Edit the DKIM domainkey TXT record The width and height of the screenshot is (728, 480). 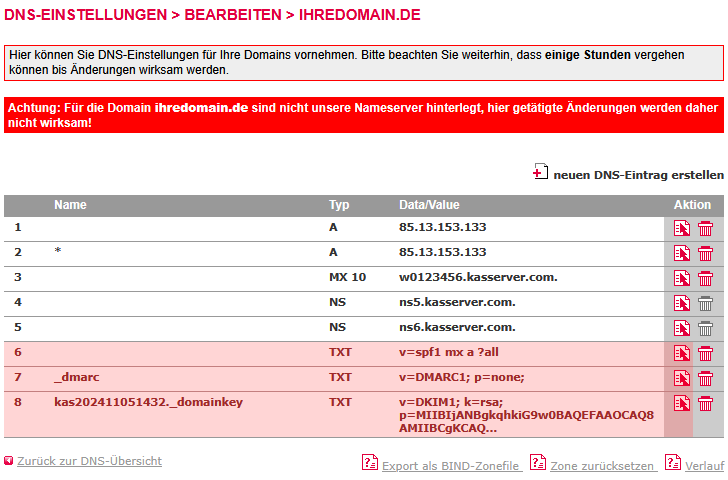682,403
